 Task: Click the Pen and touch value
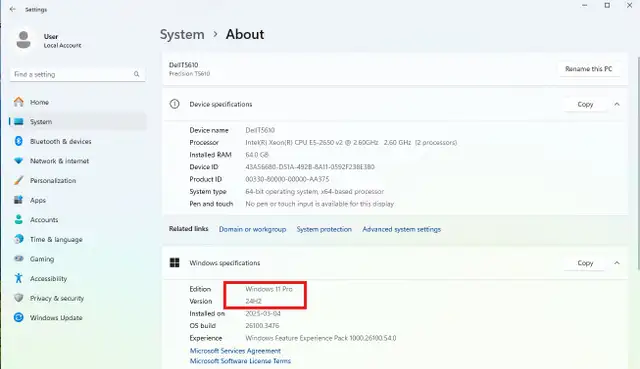pyautogui.click(x=320, y=204)
